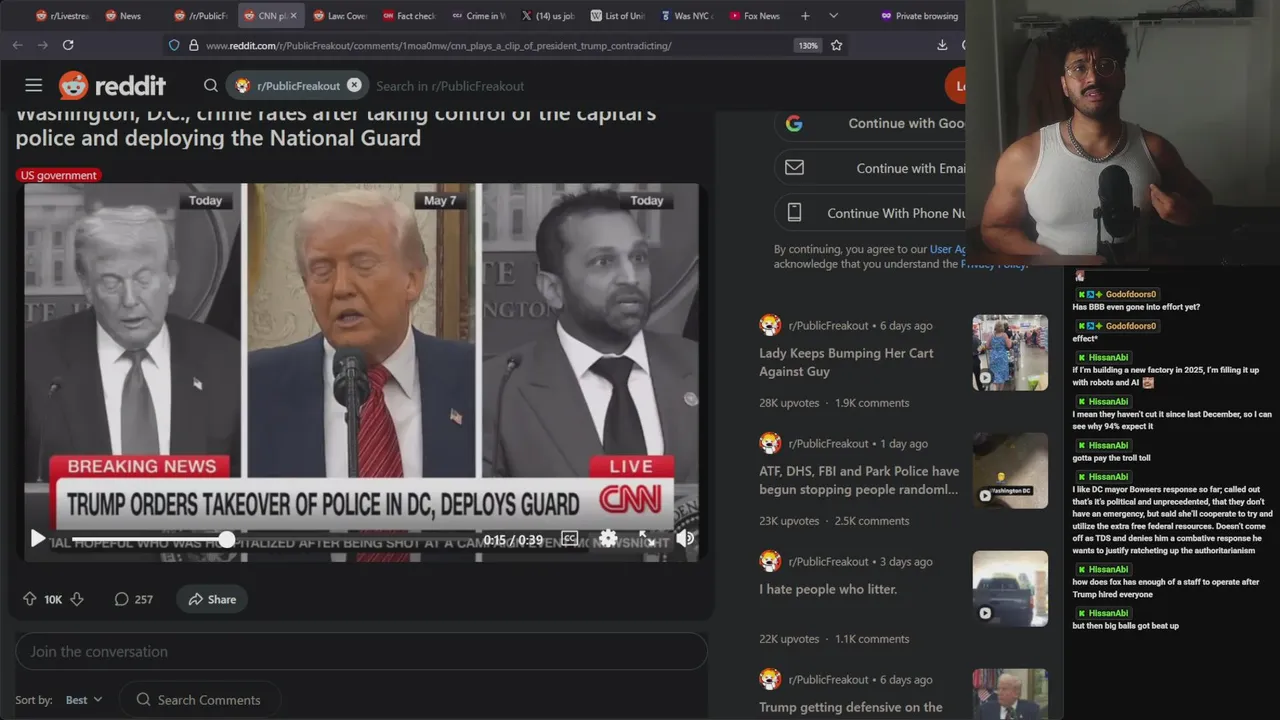Viewport: 1280px width, 720px height.
Task: Expand the list all tabs chevron
Action: 833,16
